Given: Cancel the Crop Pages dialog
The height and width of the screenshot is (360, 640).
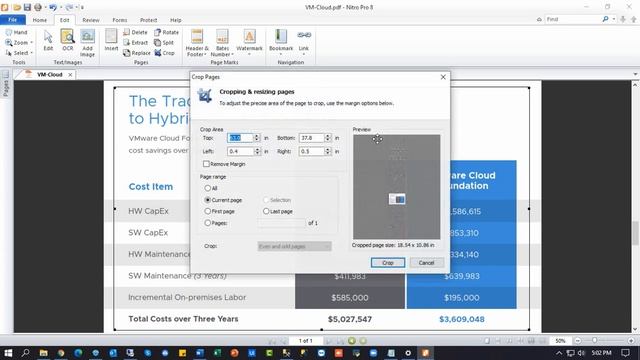Looking at the screenshot, I should pos(426,262).
